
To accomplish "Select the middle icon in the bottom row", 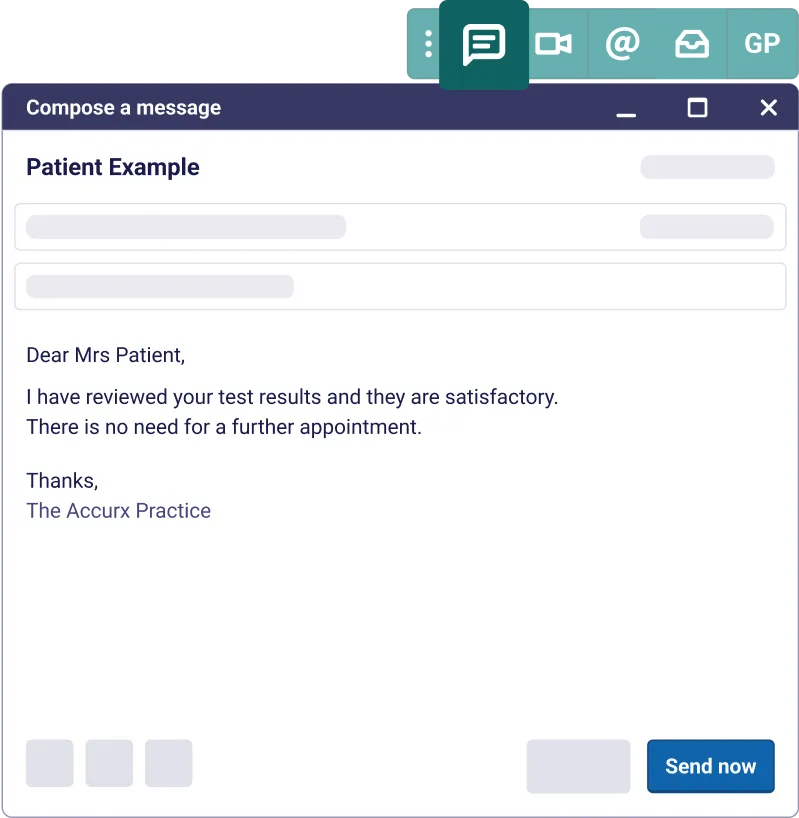I will [x=109, y=763].
